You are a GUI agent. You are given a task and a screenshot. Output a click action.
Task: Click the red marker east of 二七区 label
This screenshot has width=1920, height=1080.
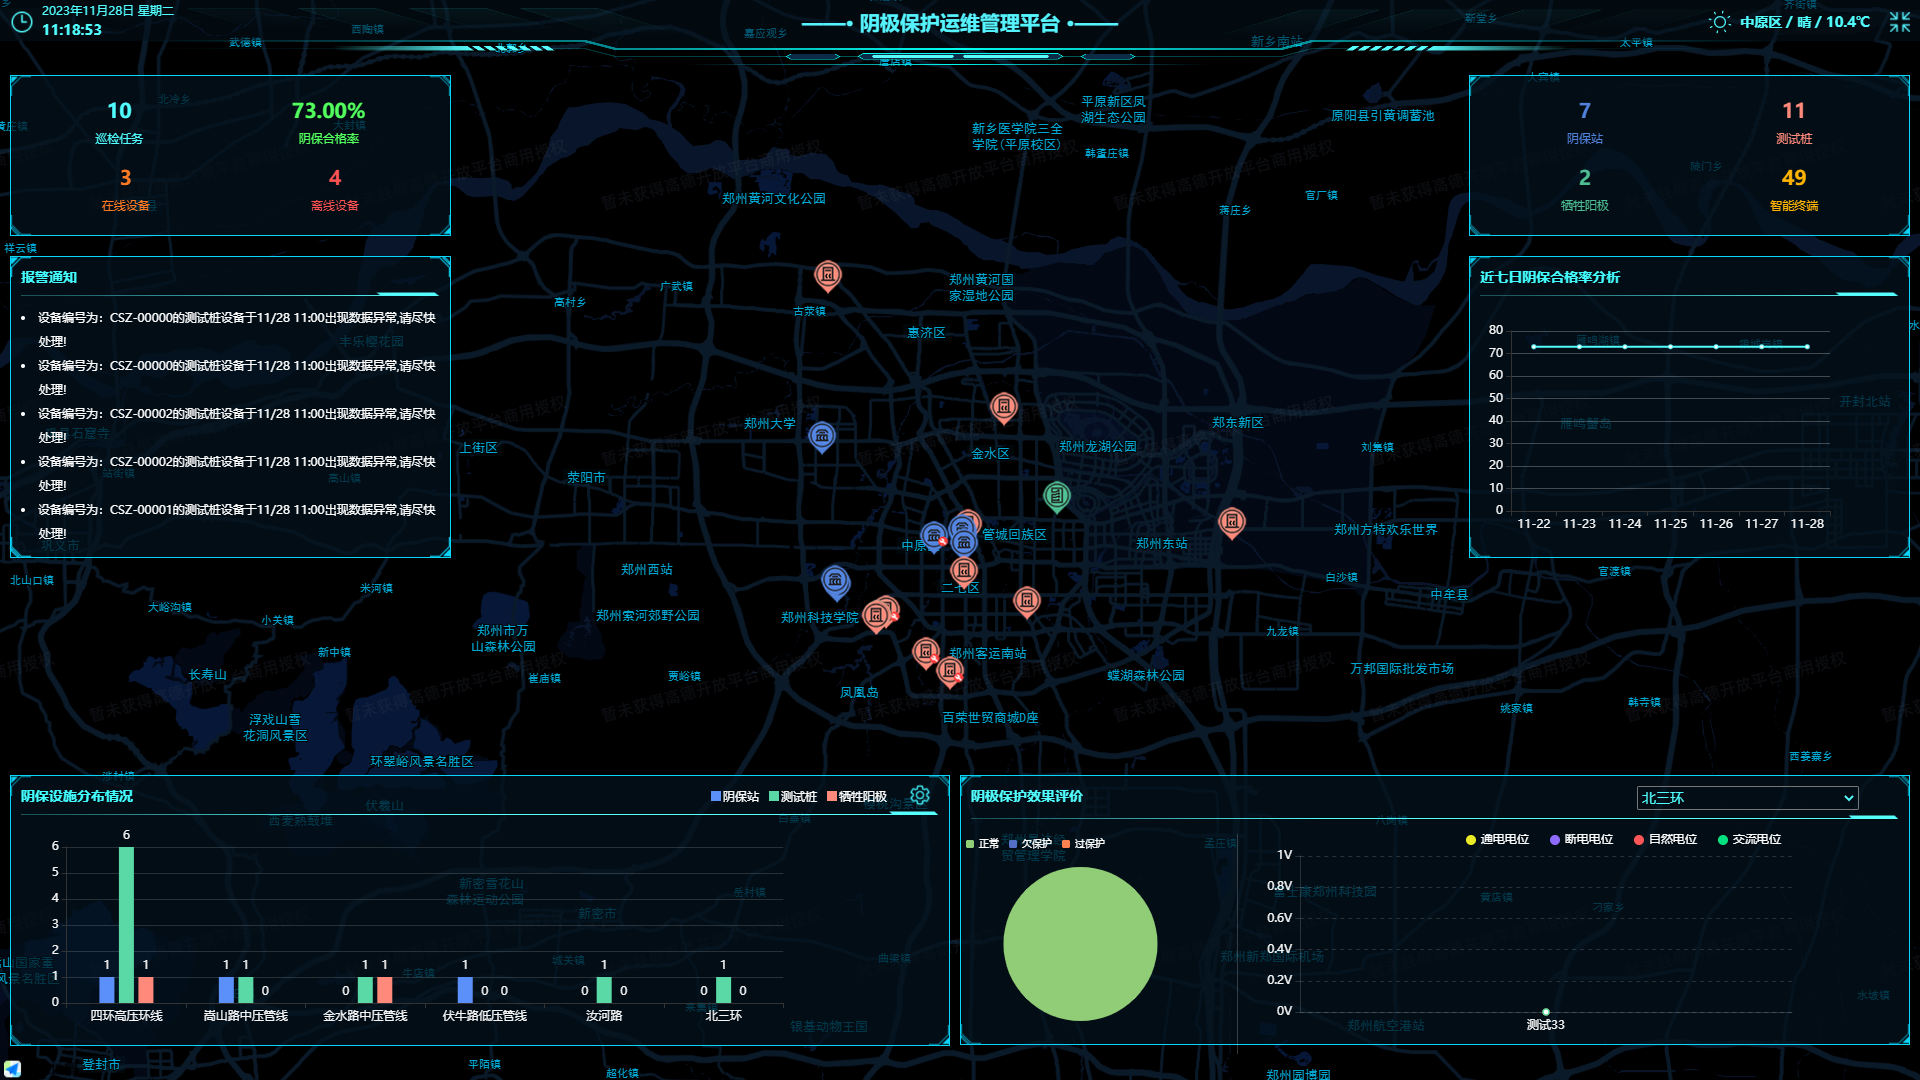tap(1027, 601)
